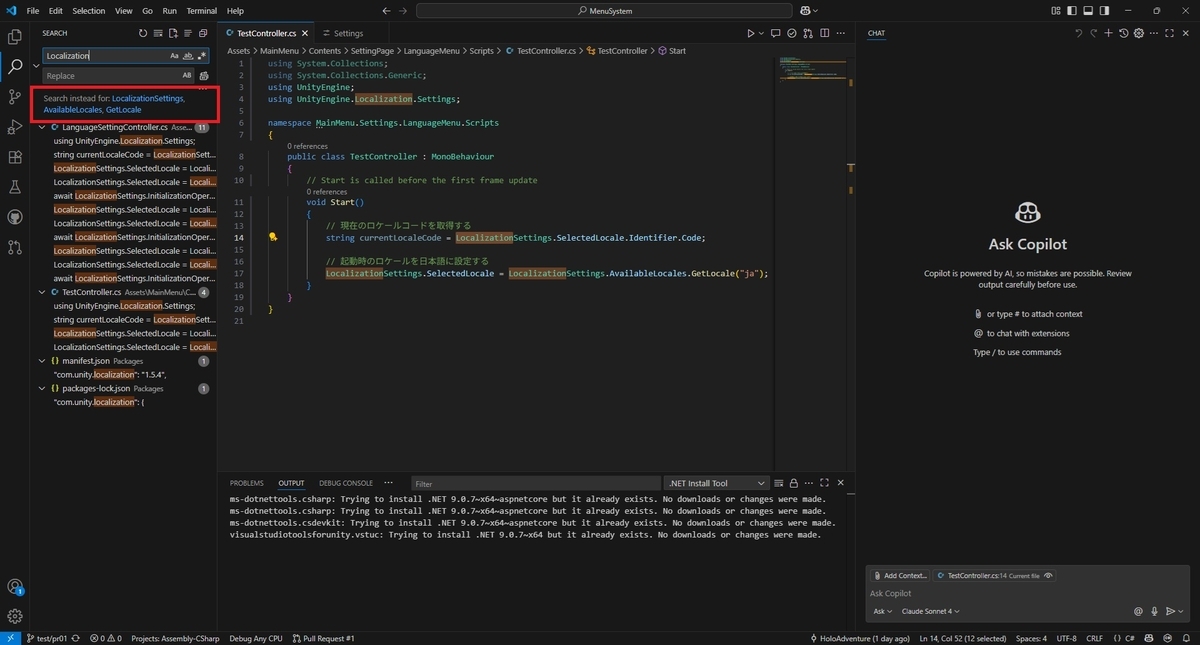The width and height of the screenshot is (1200, 645).
Task: Open the Extensions view
Action: tap(15, 157)
